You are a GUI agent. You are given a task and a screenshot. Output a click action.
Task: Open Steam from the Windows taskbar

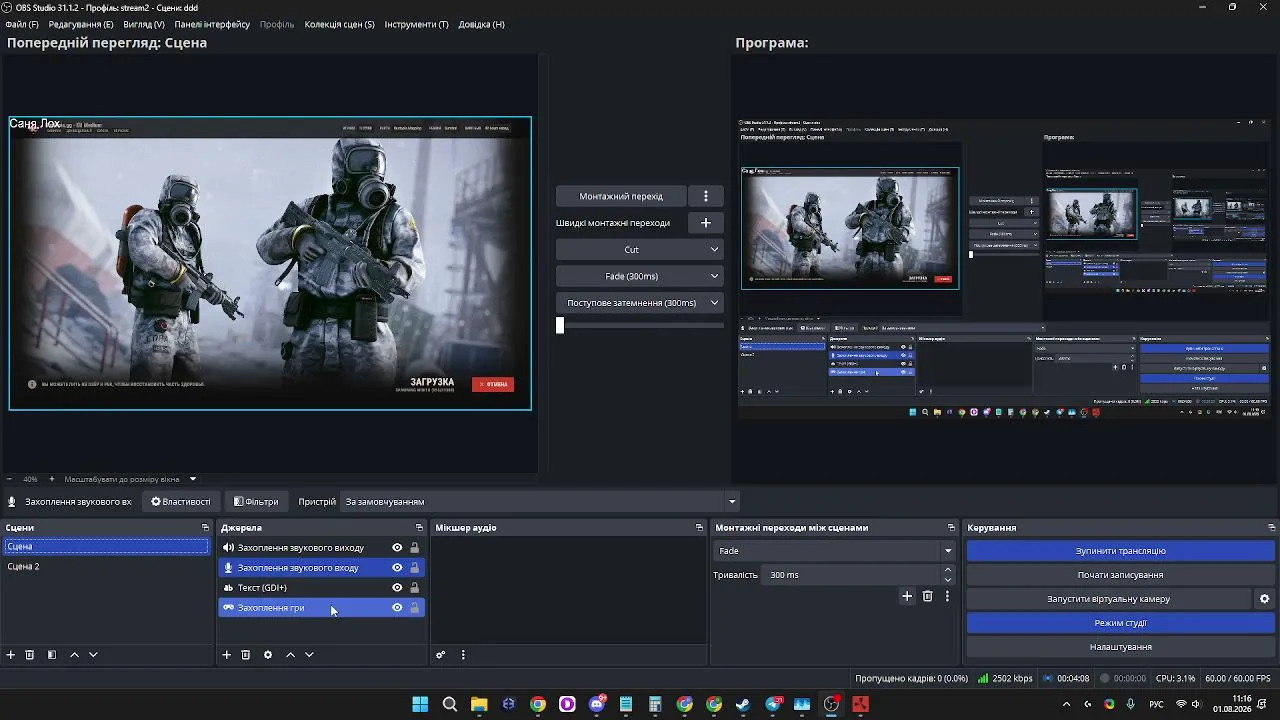coord(743,704)
